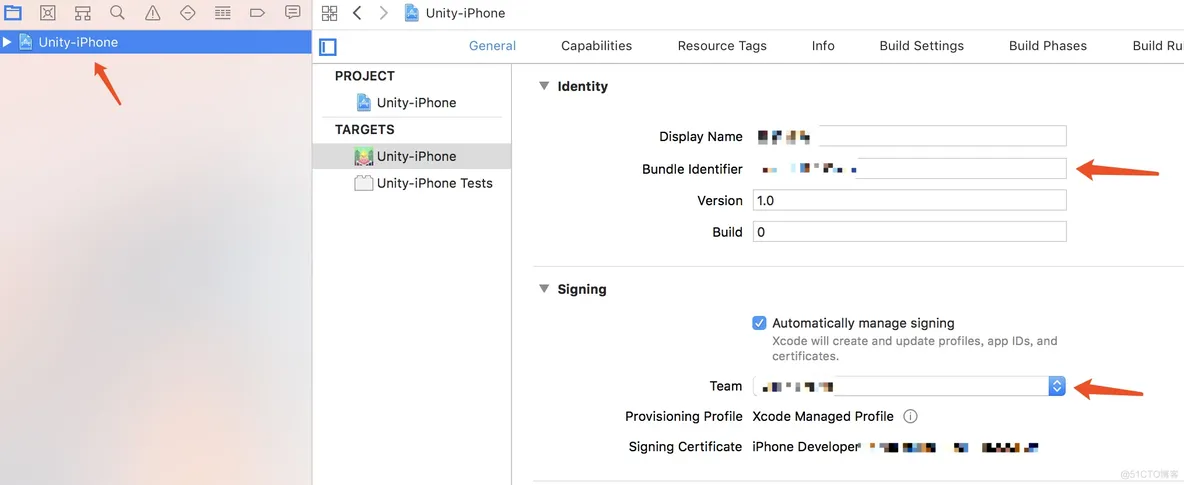Switch to the Build Phases tab
The height and width of the screenshot is (485, 1184).
pos(1047,46)
